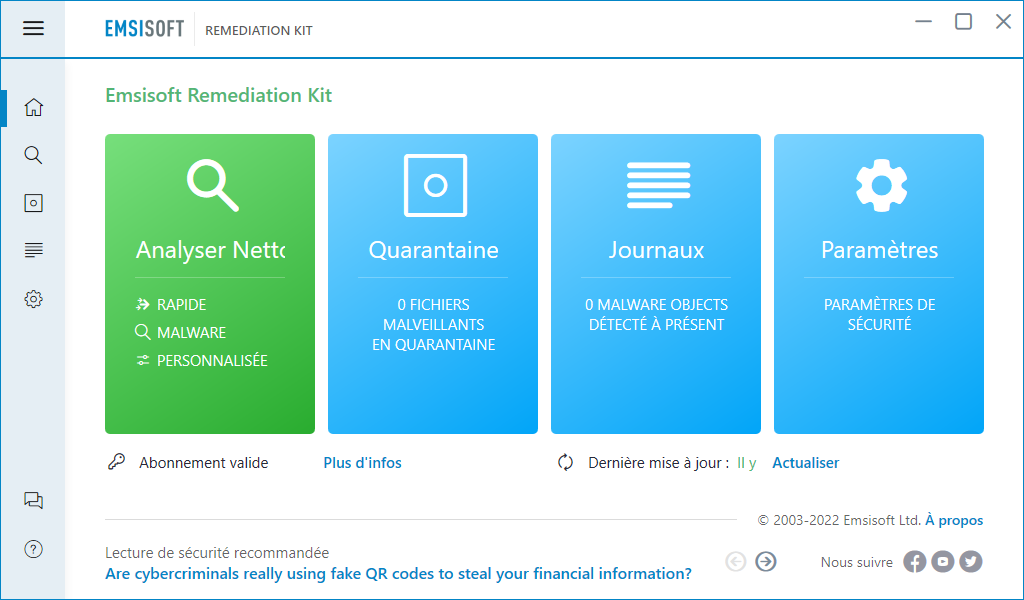The image size is (1024, 600).
Task: Open the Analyser Nettoyer tile title
Action: pyautogui.click(x=210, y=250)
